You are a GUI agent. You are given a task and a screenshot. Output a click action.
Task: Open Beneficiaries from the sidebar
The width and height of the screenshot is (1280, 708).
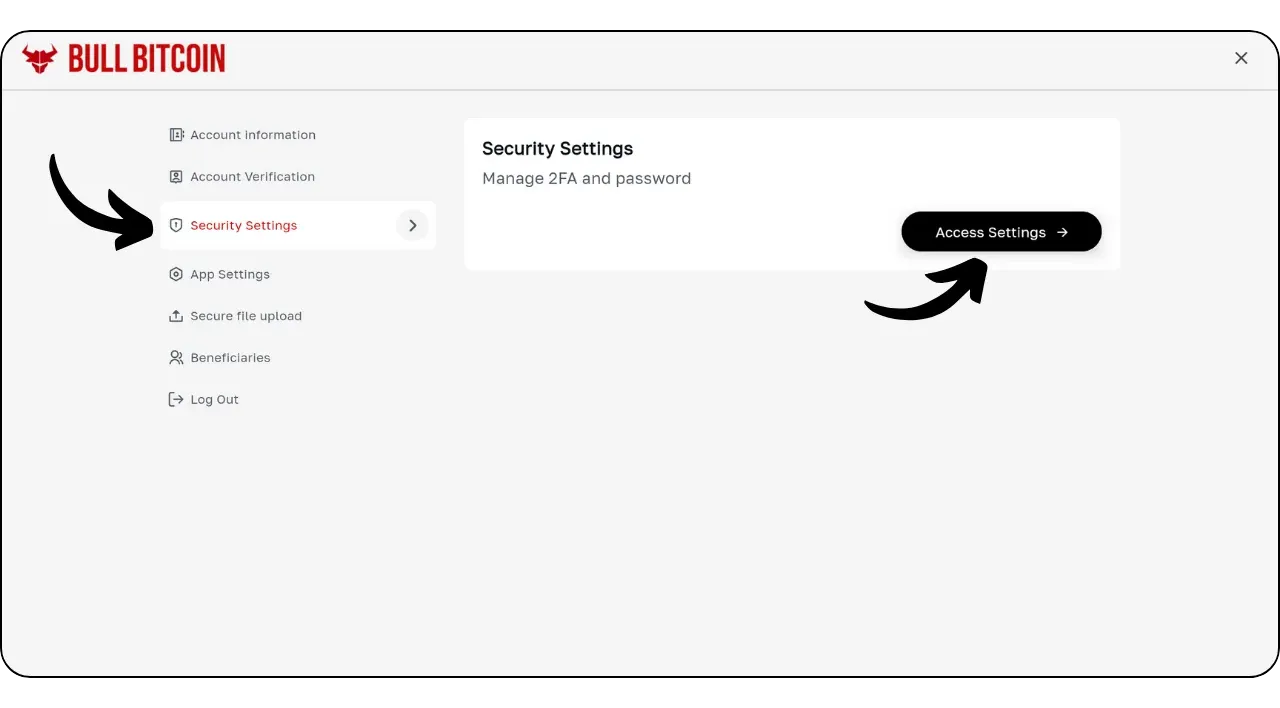[x=230, y=358]
